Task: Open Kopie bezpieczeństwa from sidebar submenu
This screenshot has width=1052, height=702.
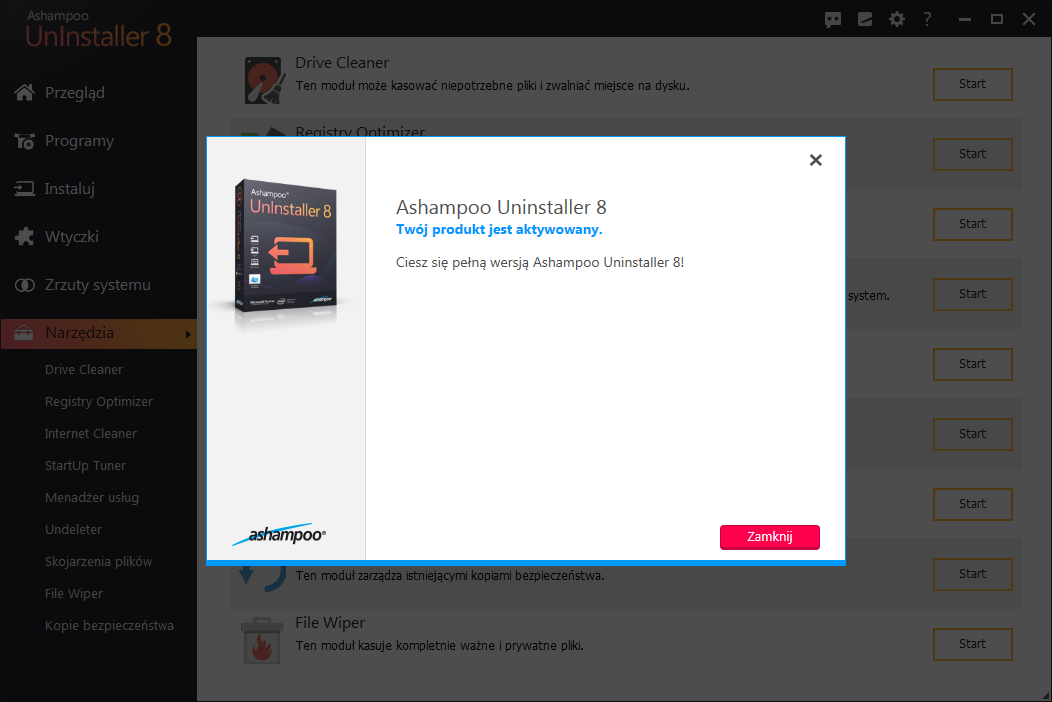Action: 109,625
